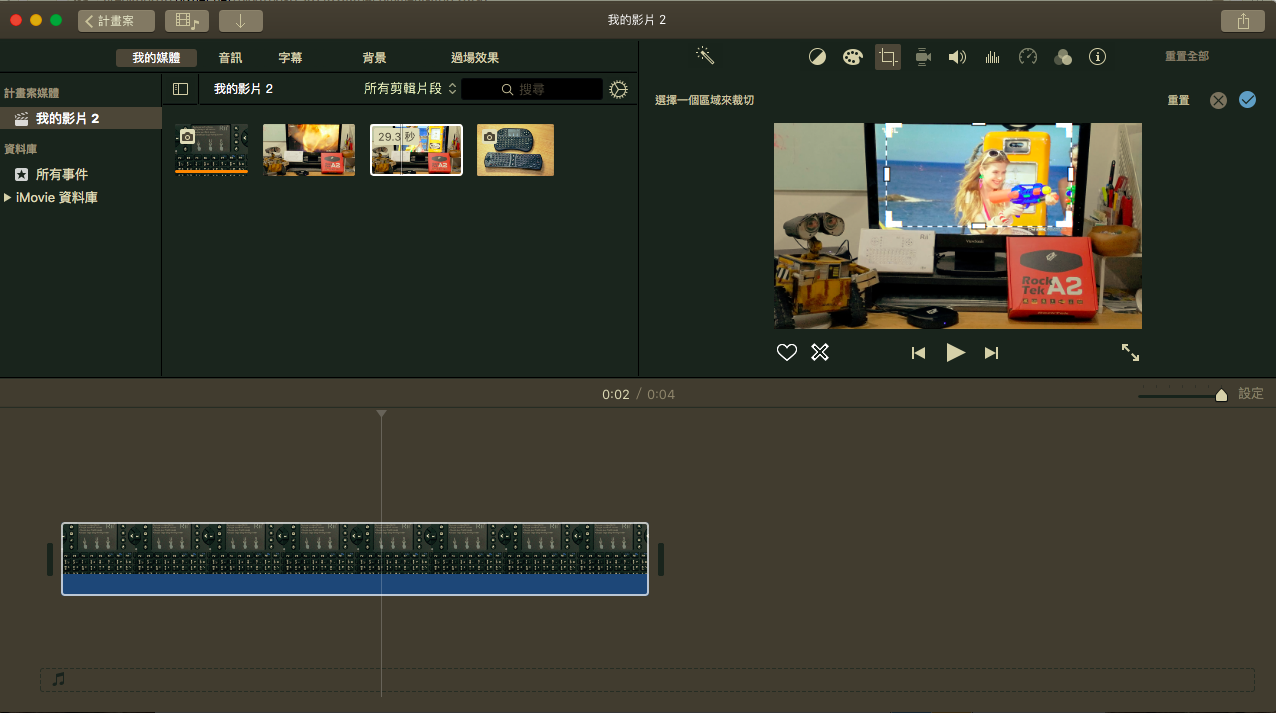This screenshot has height=713, width=1276.
Task: Select the cropping tool icon
Action: (x=887, y=57)
